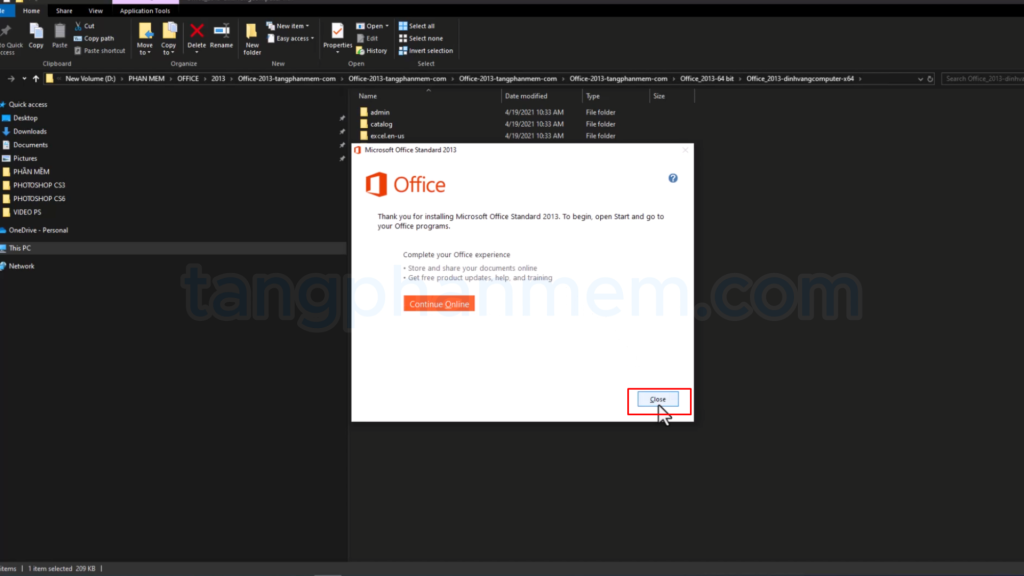Select Quick access in navigation pane
This screenshot has width=1024, height=576.
coord(27,104)
